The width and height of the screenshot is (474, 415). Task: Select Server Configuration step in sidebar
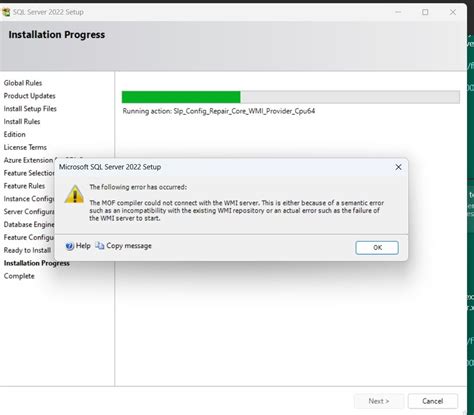click(29, 212)
